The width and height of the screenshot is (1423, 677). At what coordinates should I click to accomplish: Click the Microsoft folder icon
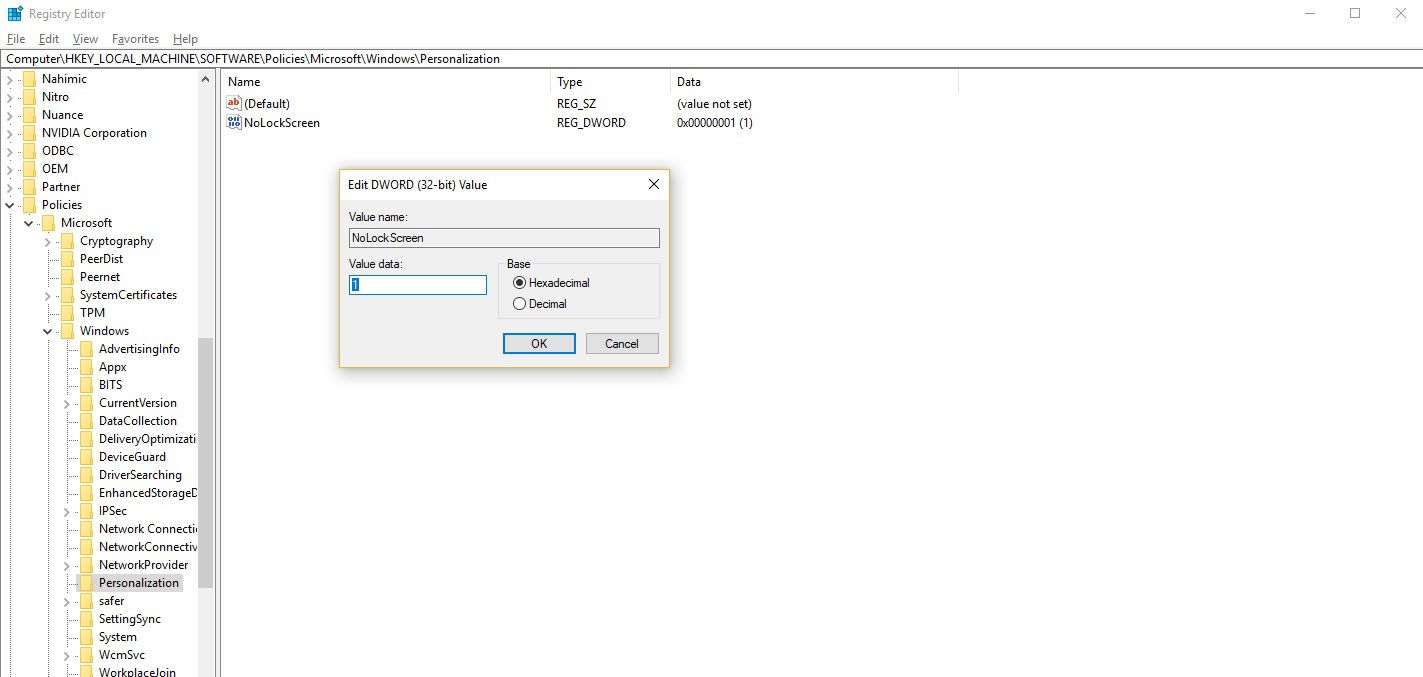(48, 223)
